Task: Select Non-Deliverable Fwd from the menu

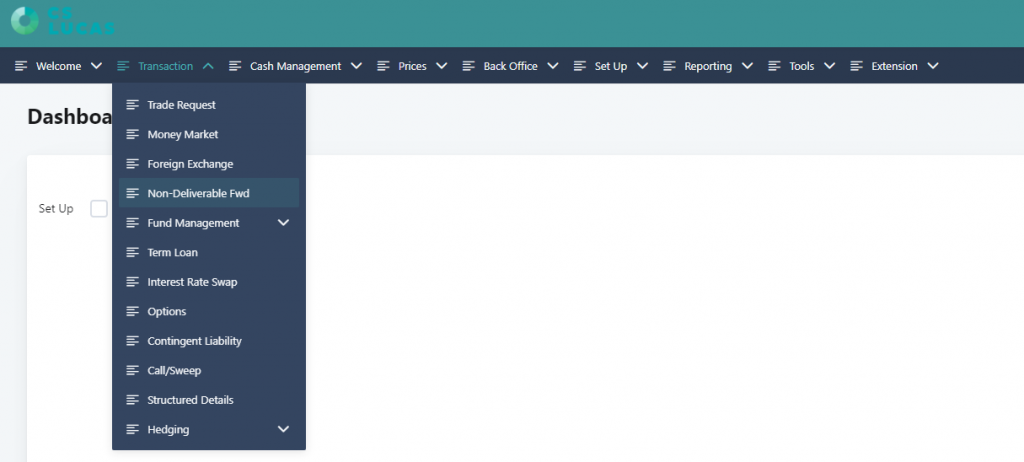Action: [x=198, y=193]
